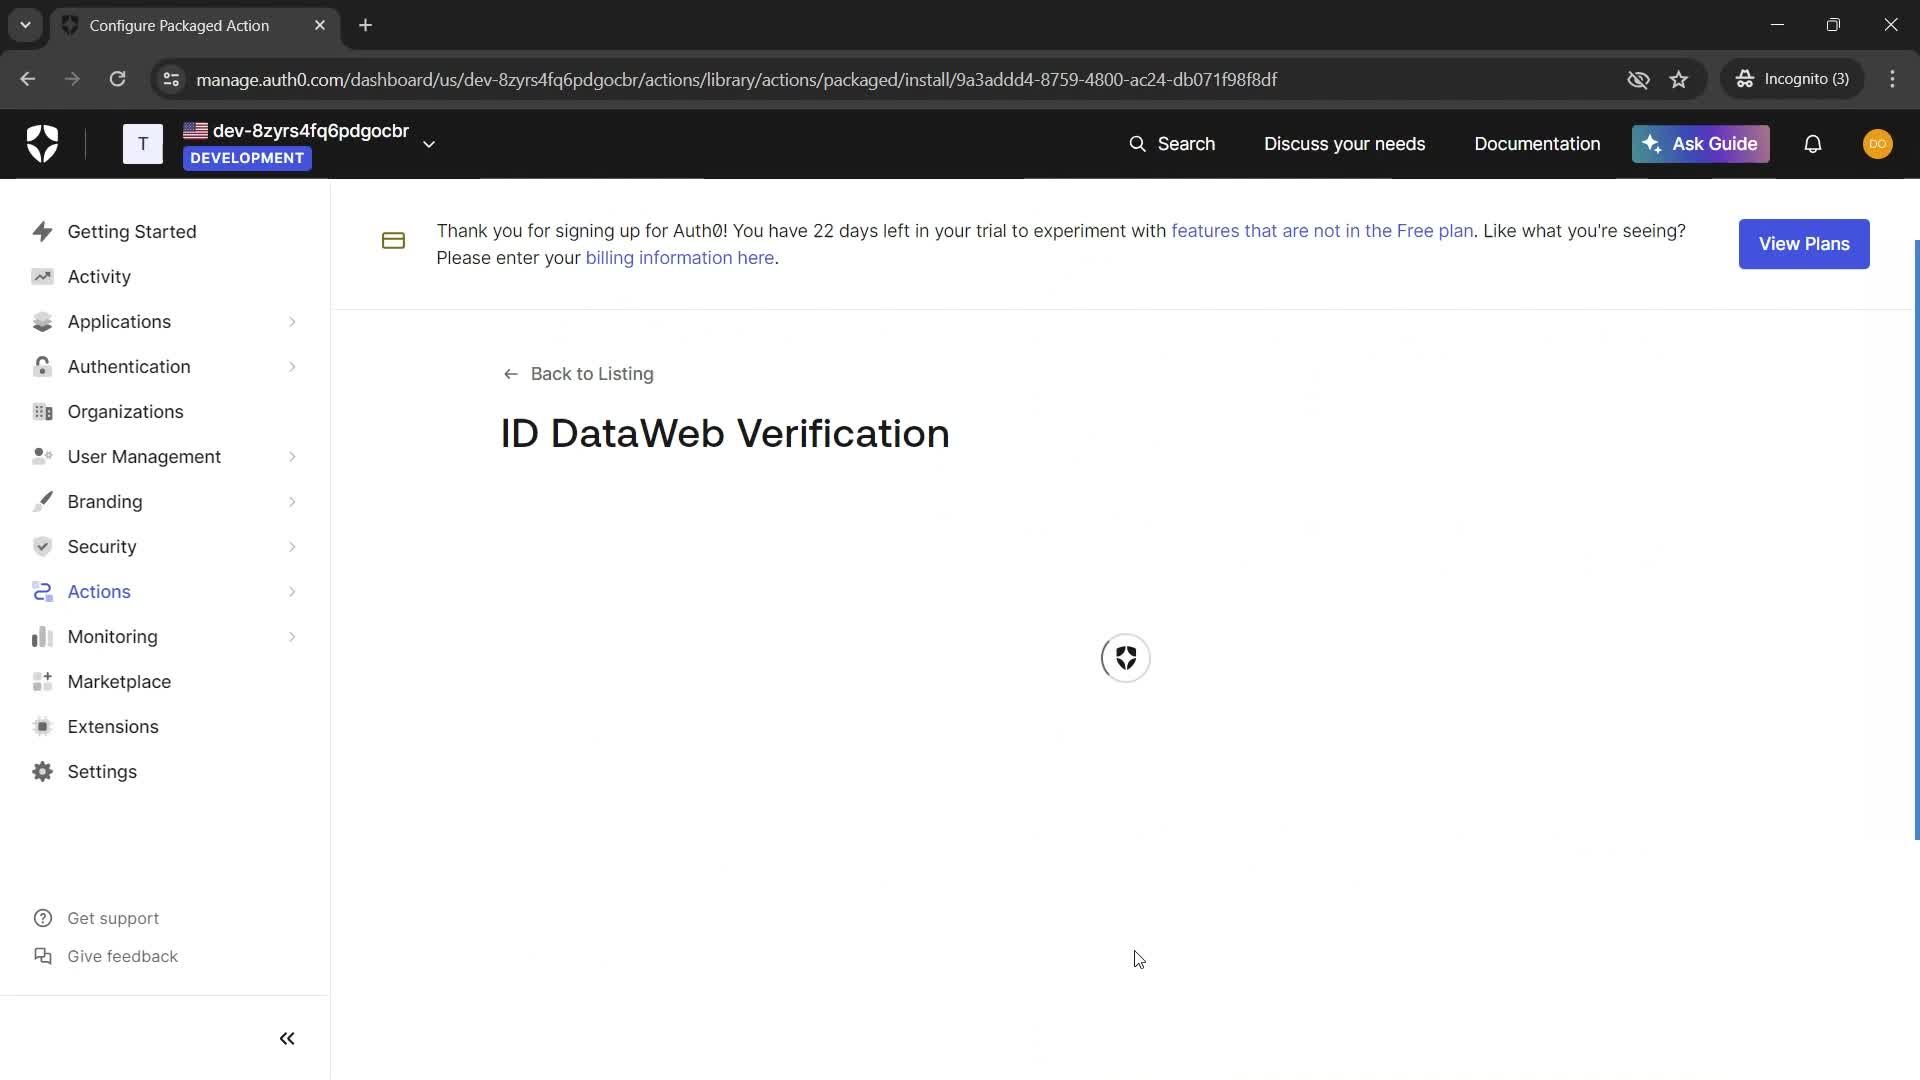Screen dimensions: 1920x1080
Task: Expand the User Management chevron
Action: coord(292,457)
